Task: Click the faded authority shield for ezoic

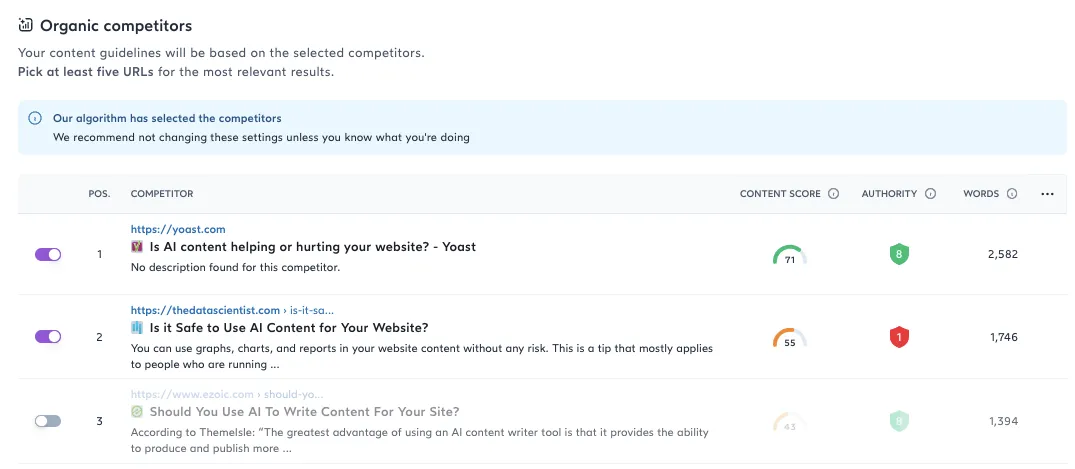Action: point(899,421)
